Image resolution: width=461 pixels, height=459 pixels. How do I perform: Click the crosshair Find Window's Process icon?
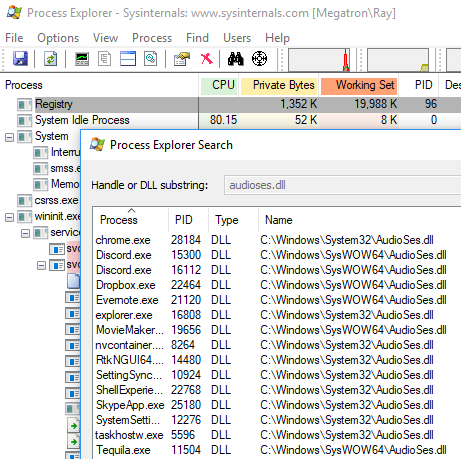coord(259,59)
